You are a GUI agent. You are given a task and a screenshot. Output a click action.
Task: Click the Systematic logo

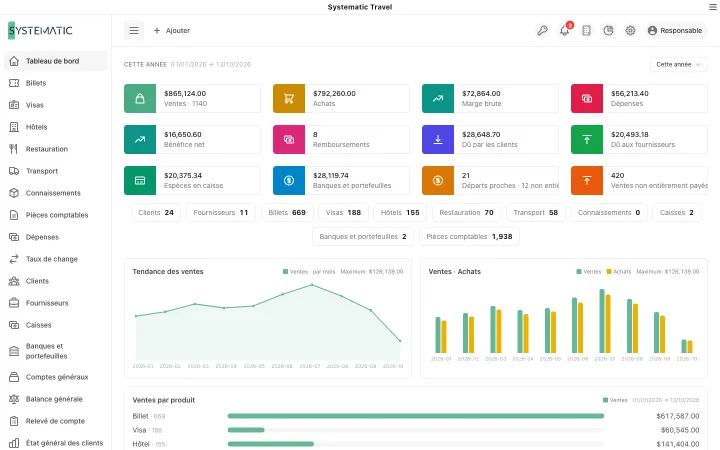(40, 30)
